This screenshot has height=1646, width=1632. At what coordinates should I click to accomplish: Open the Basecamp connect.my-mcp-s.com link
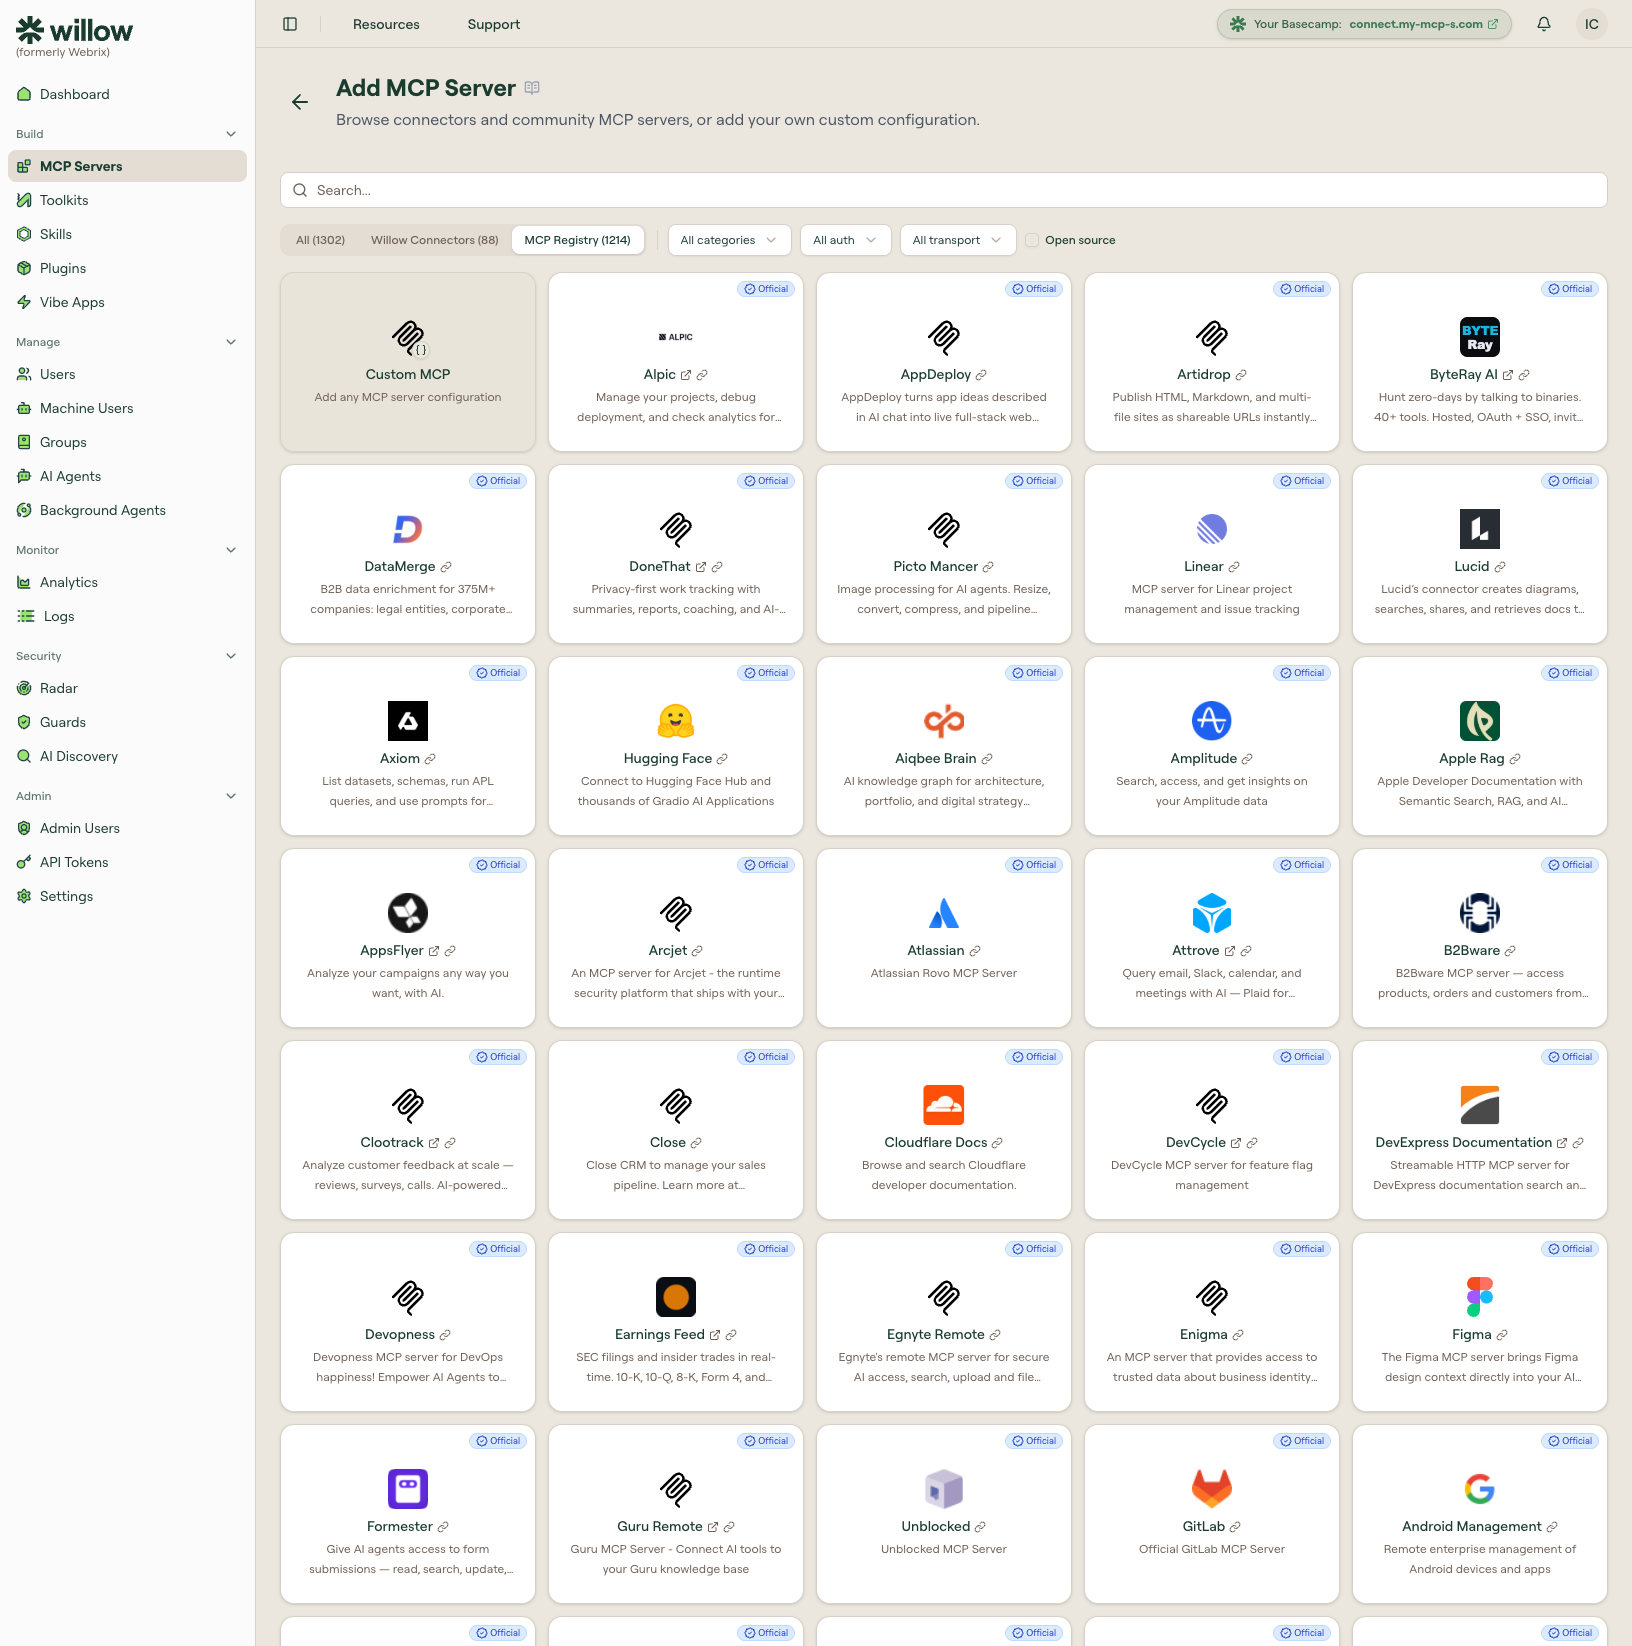point(1364,24)
